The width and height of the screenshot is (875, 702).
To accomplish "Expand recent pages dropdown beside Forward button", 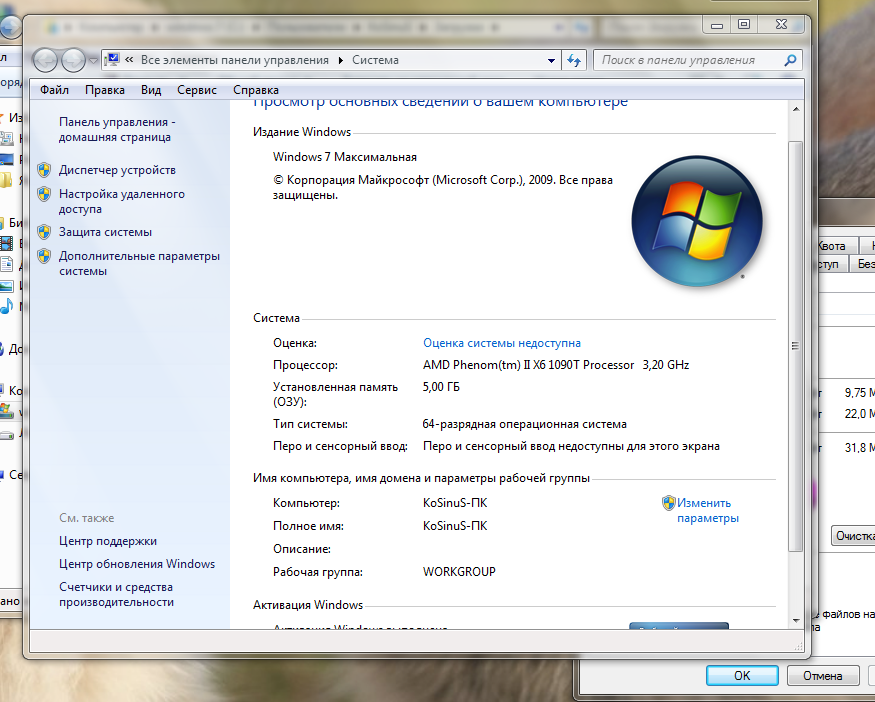I will coord(93,60).
